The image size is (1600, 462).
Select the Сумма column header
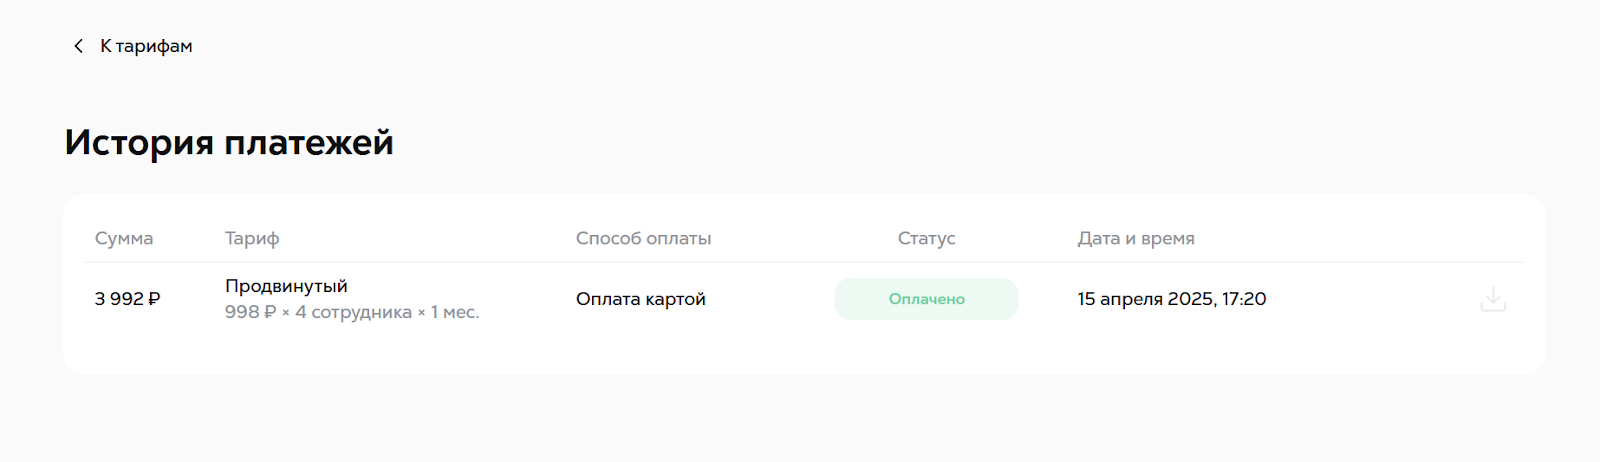124,238
